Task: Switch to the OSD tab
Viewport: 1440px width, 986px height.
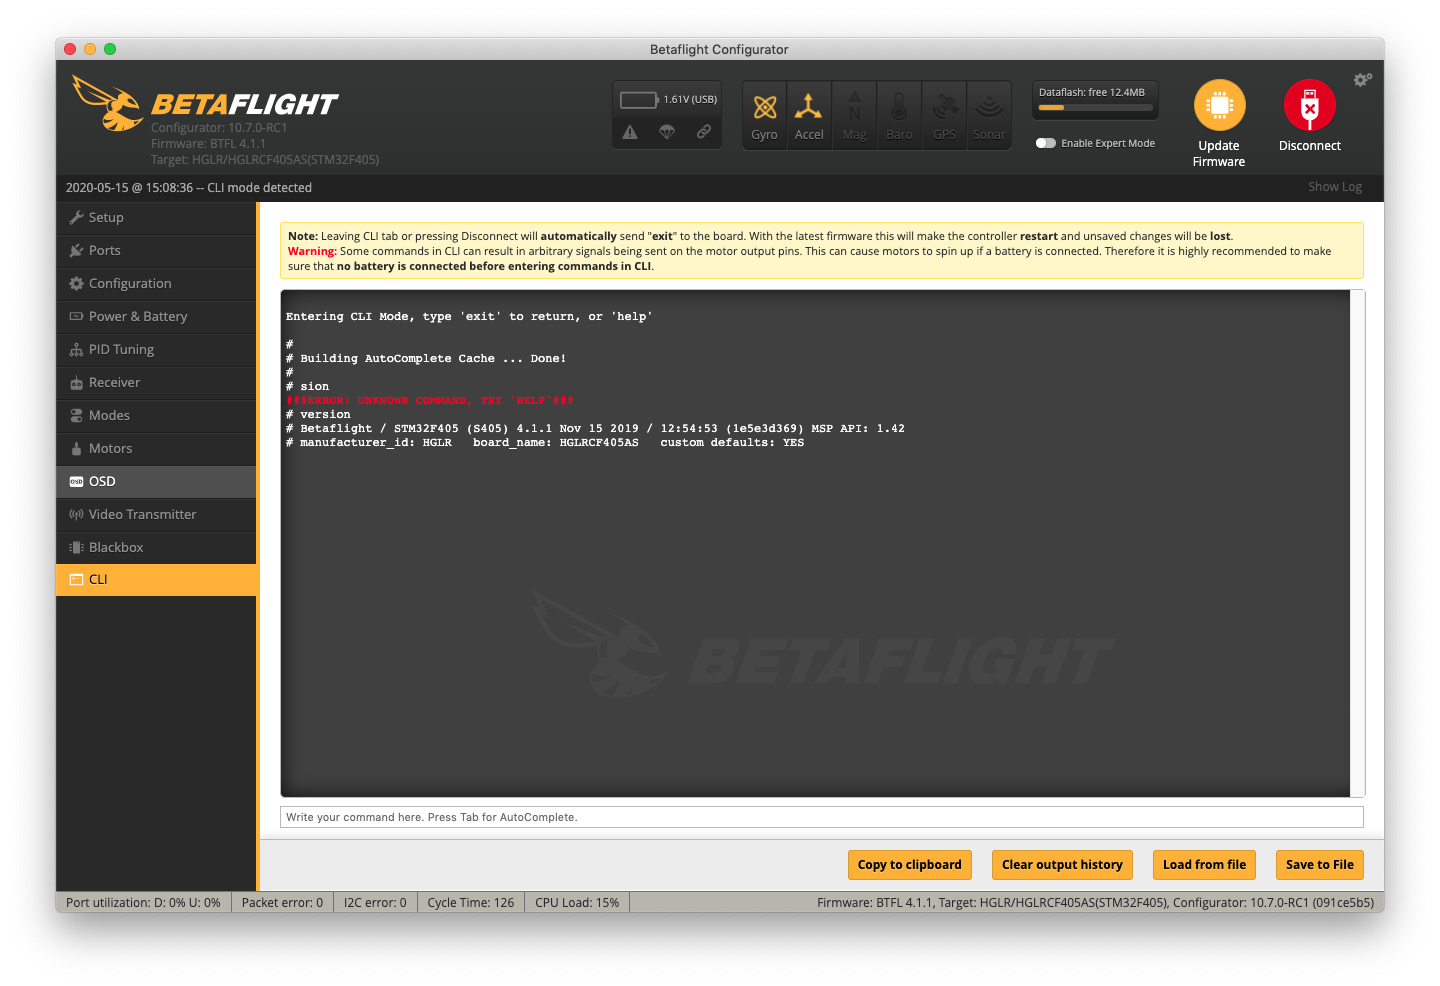Action: (x=156, y=481)
